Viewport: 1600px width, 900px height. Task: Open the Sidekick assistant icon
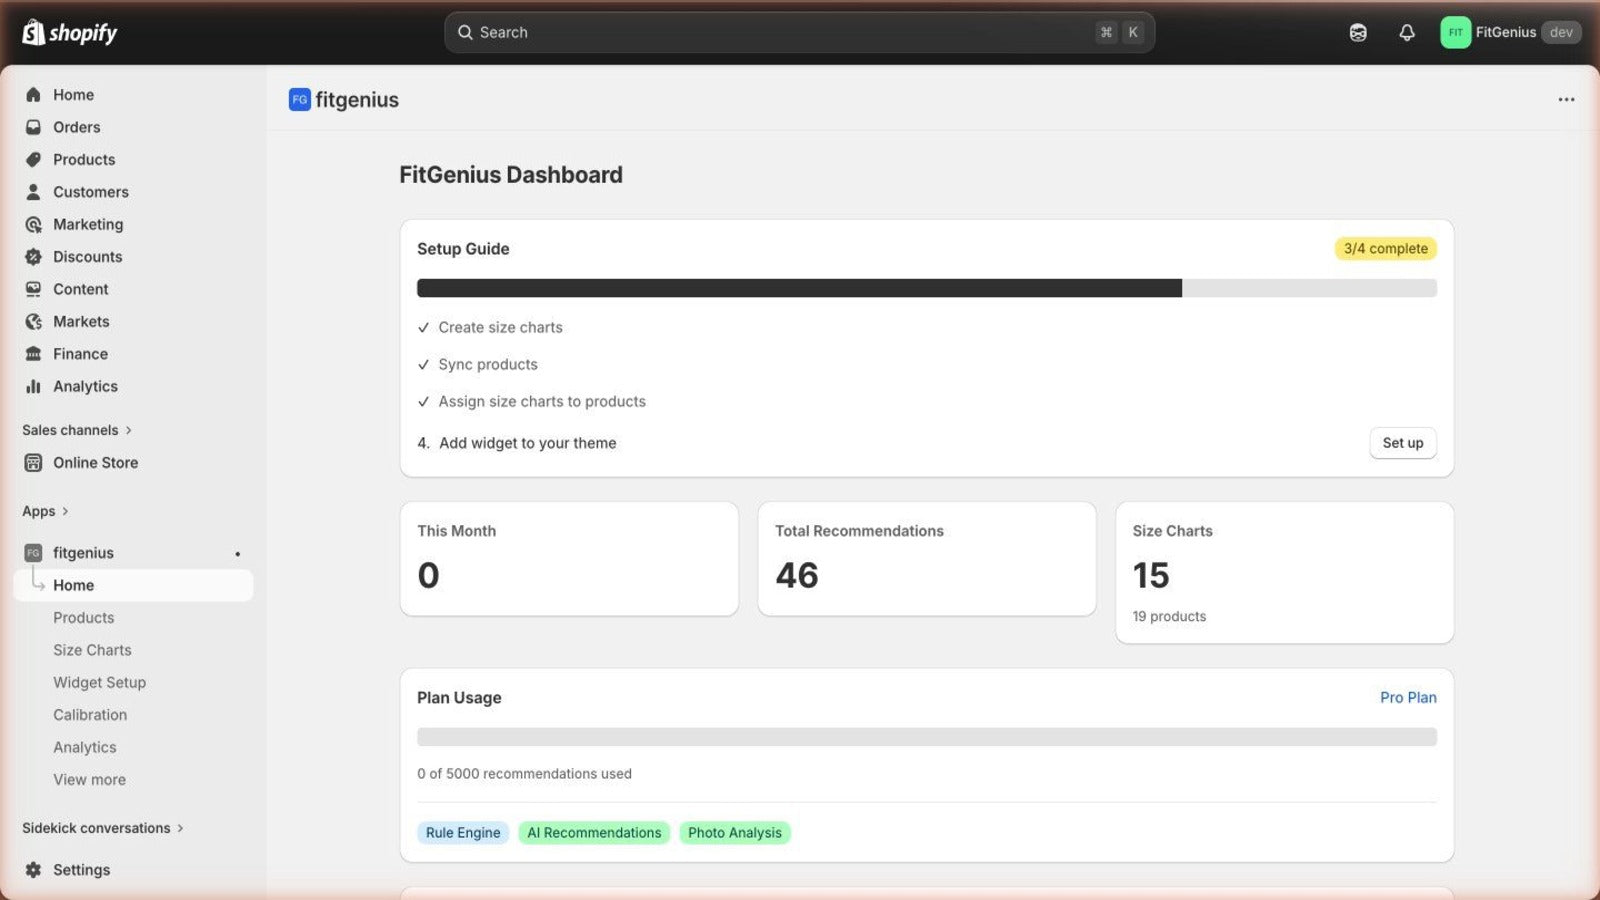pyautogui.click(x=1357, y=33)
